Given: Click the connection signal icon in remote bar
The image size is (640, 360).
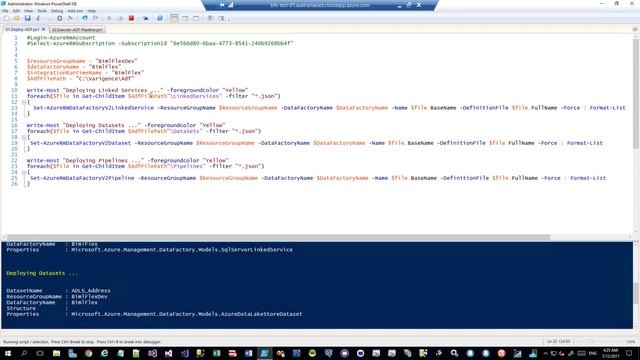Looking at the screenshot, I should [231, 5].
